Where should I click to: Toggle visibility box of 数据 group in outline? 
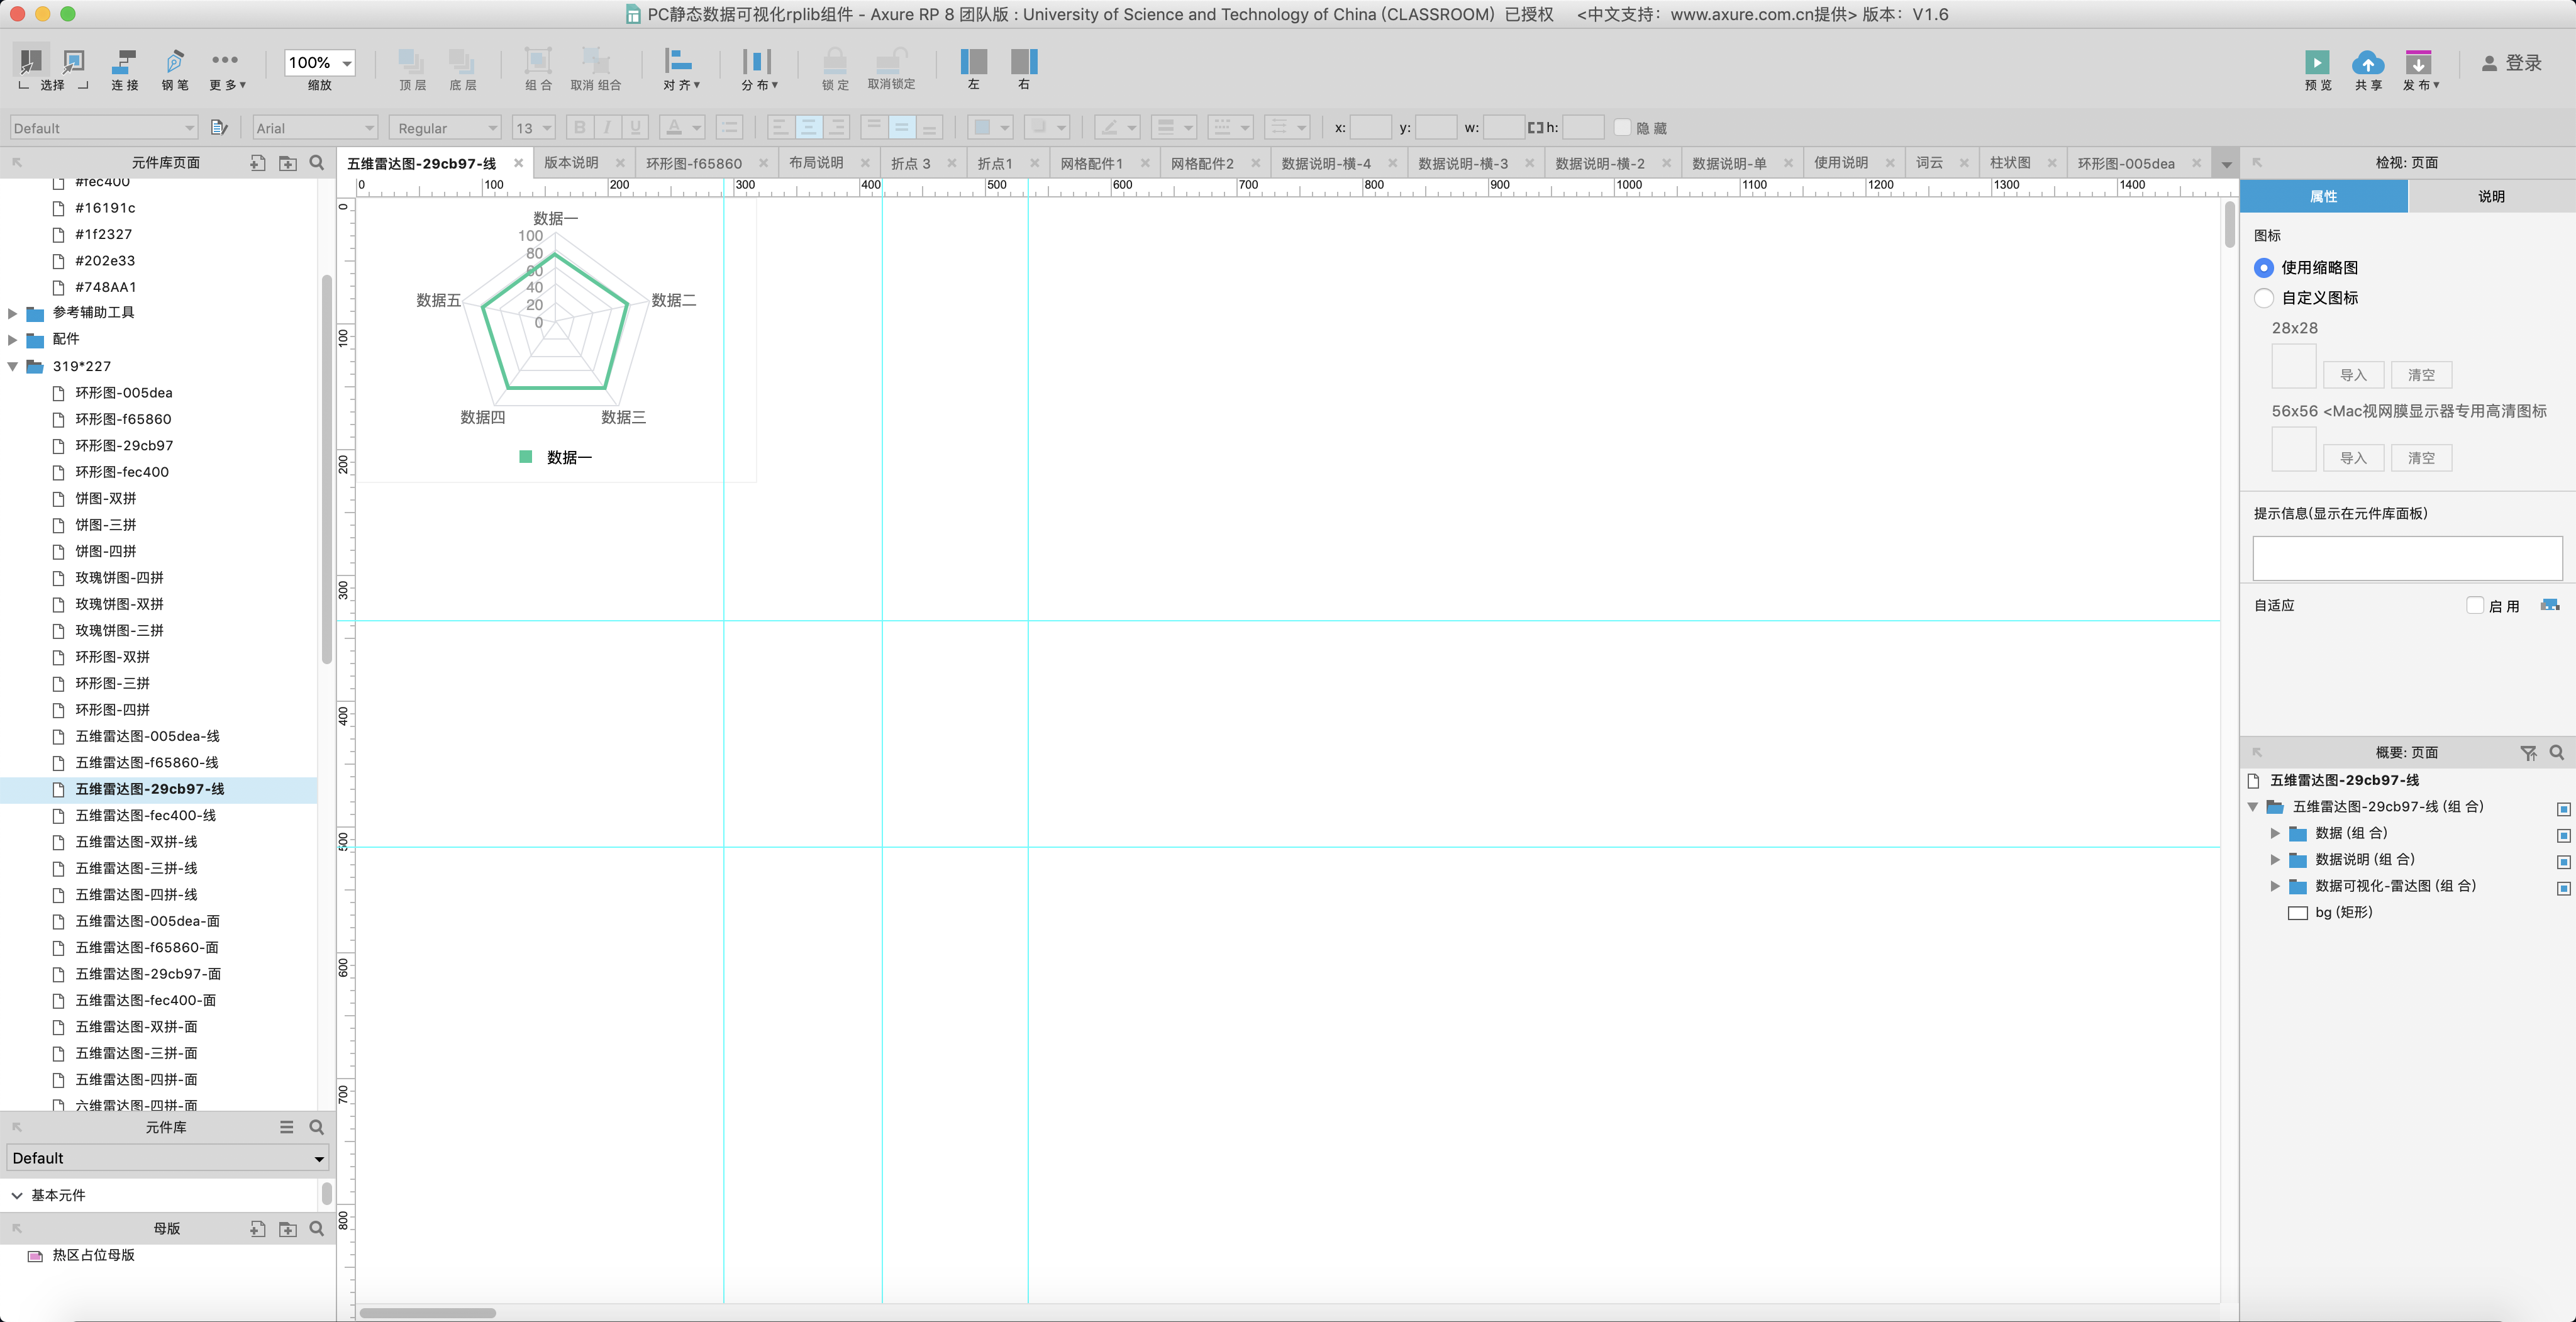pos(2563,835)
